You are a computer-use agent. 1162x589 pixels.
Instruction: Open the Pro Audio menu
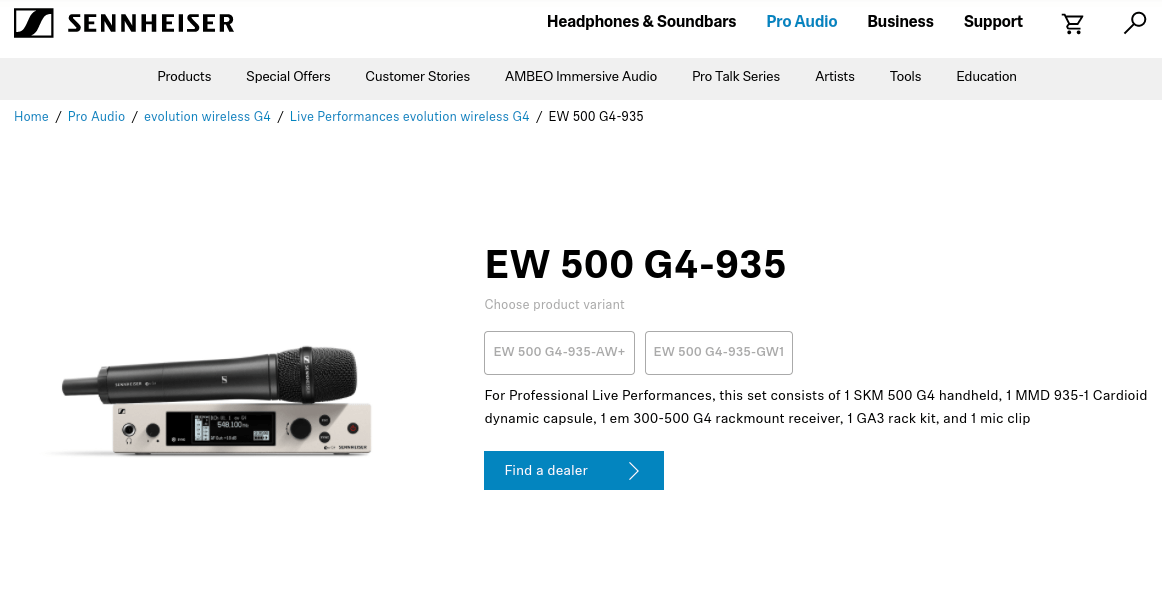pyautogui.click(x=801, y=21)
